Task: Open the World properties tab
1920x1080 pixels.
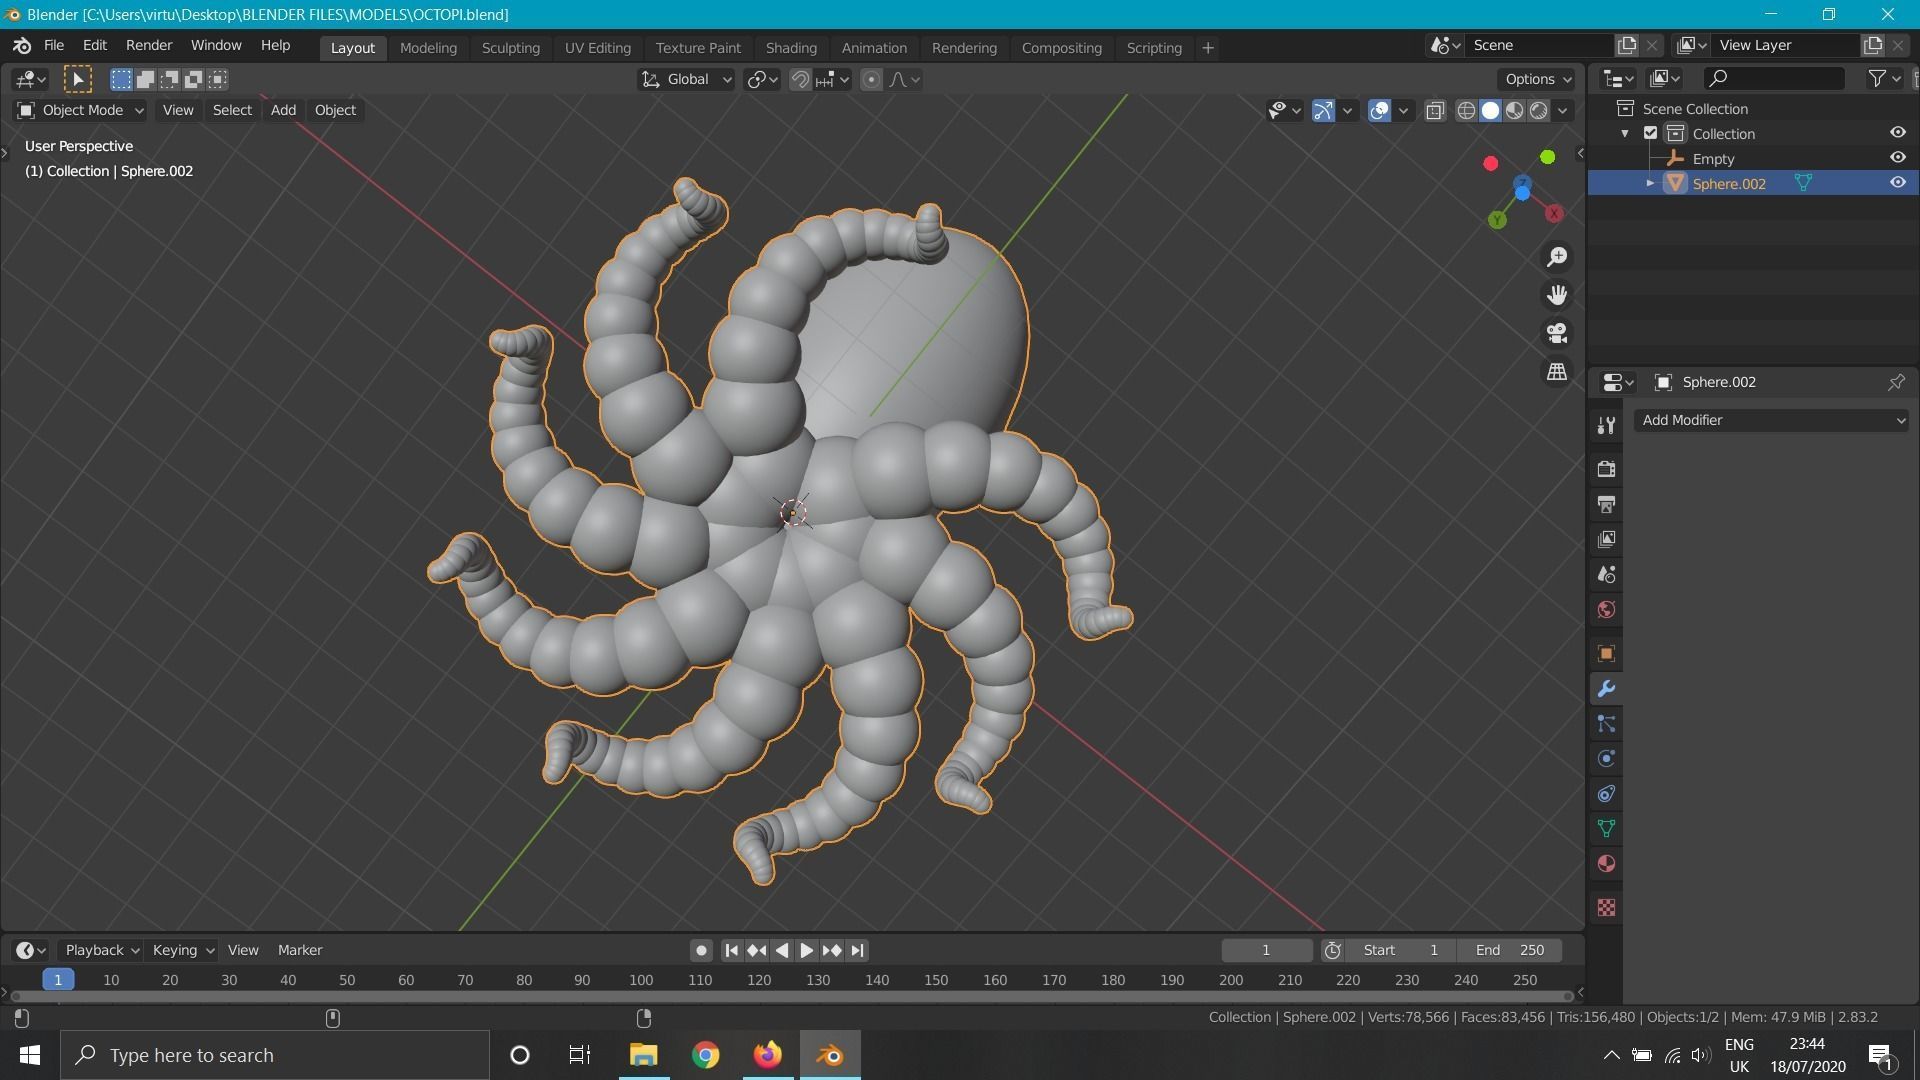Action: (x=1606, y=609)
